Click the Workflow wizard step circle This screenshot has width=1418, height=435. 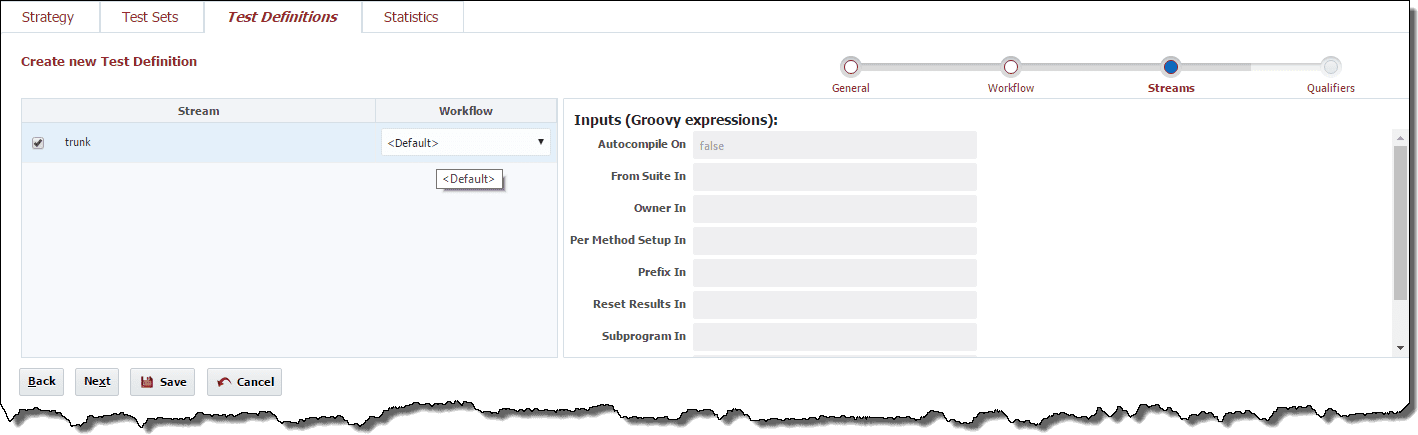(1010, 67)
